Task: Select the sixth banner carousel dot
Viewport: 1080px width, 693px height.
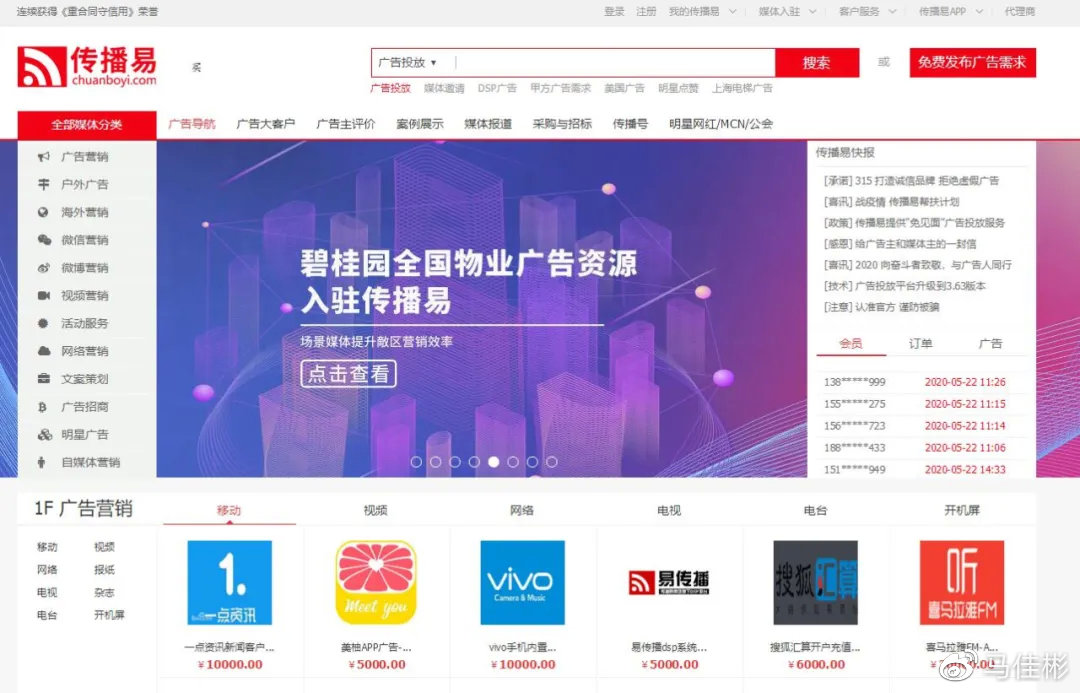Action: click(x=512, y=462)
